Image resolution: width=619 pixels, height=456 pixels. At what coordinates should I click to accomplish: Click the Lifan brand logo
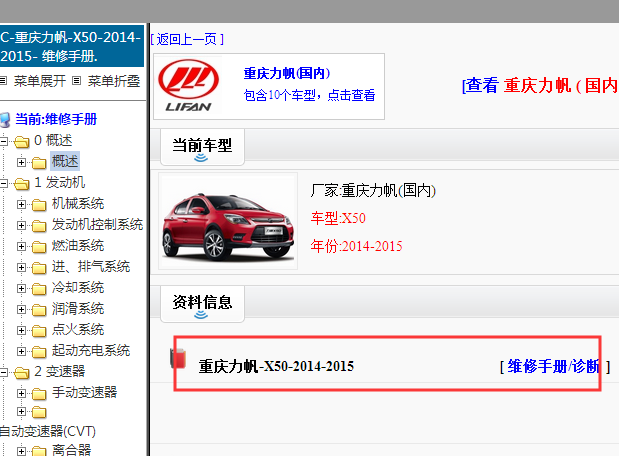point(188,86)
